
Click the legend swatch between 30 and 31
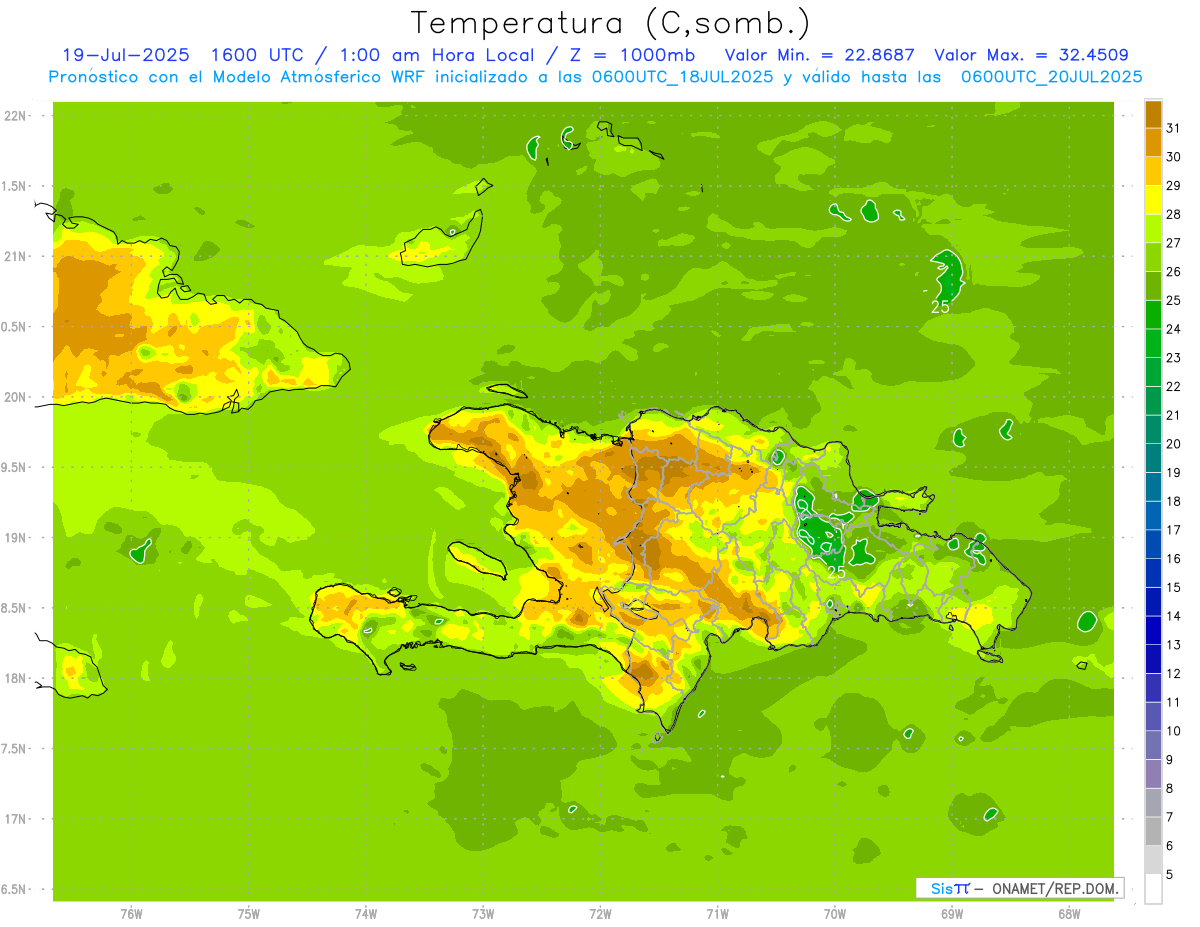tap(1153, 142)
